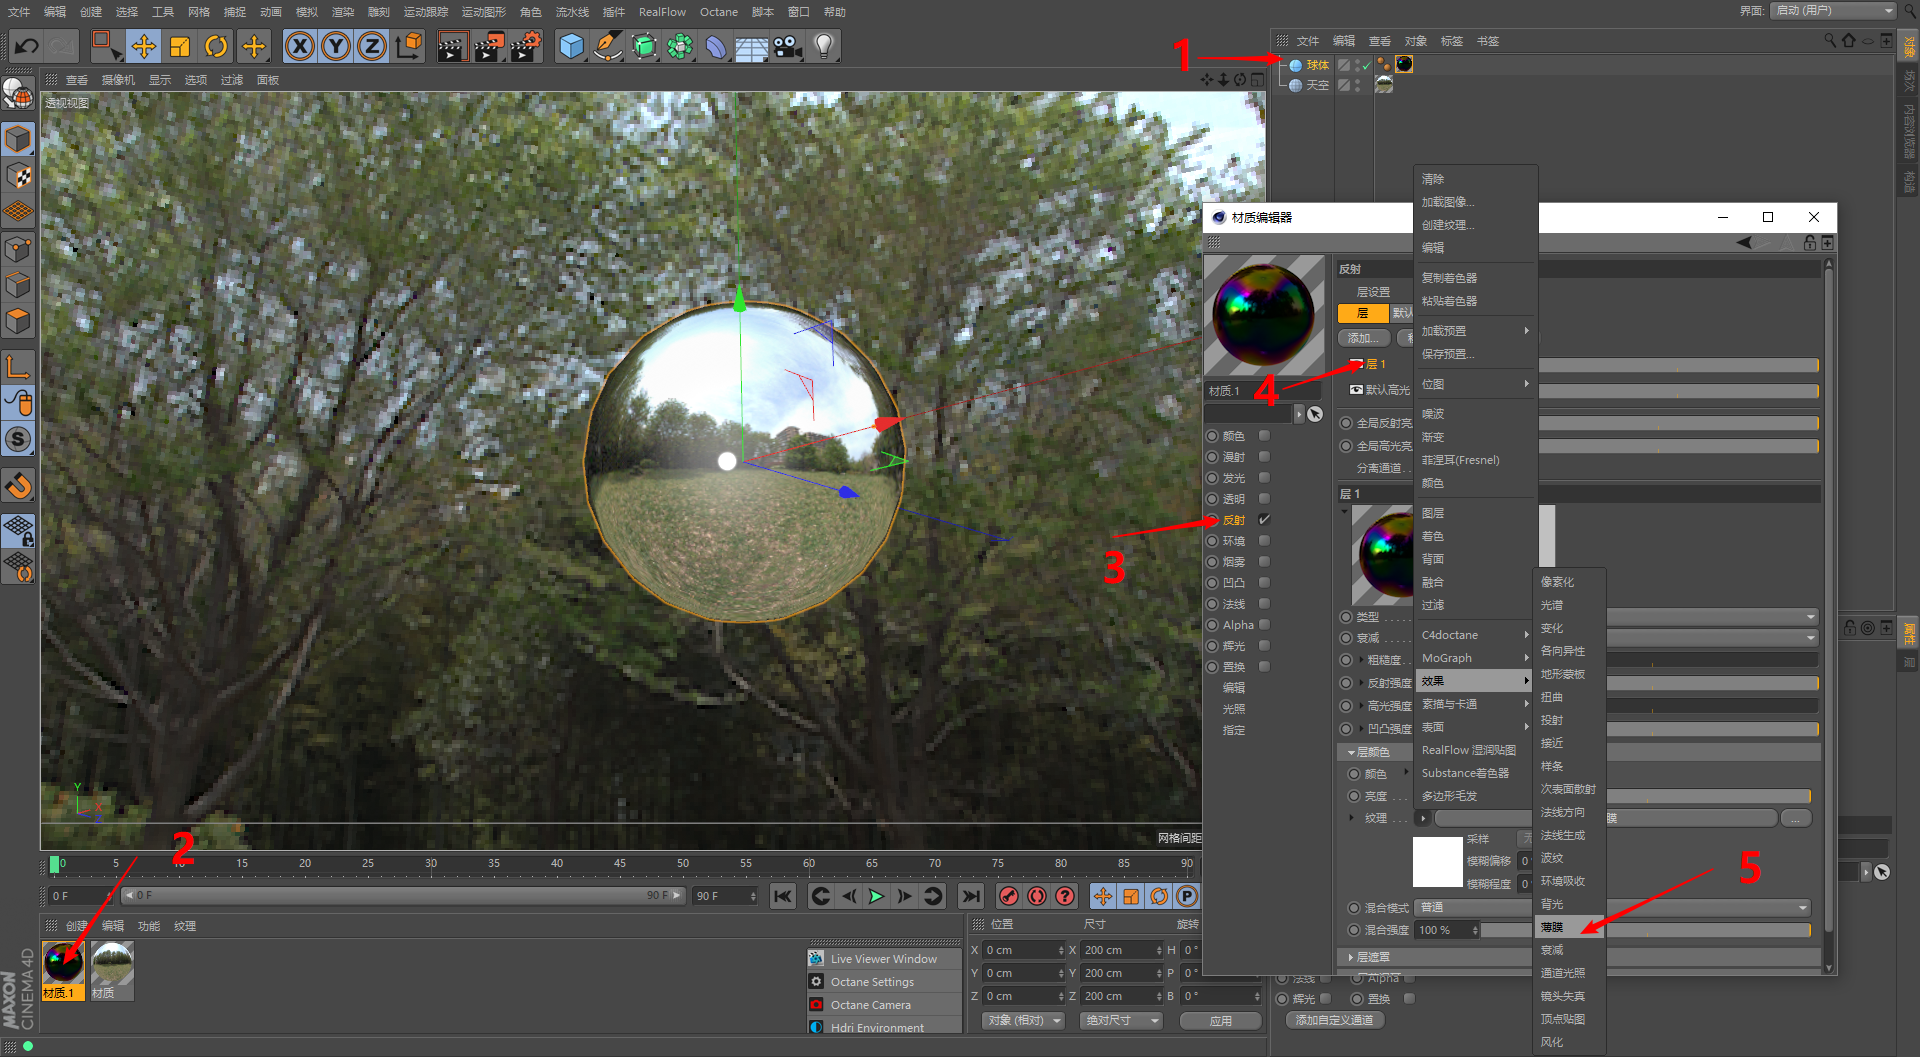Adjust the 混合强度 slider
Viewport: 1920px width, 1057px height.
coord(1646,930)
